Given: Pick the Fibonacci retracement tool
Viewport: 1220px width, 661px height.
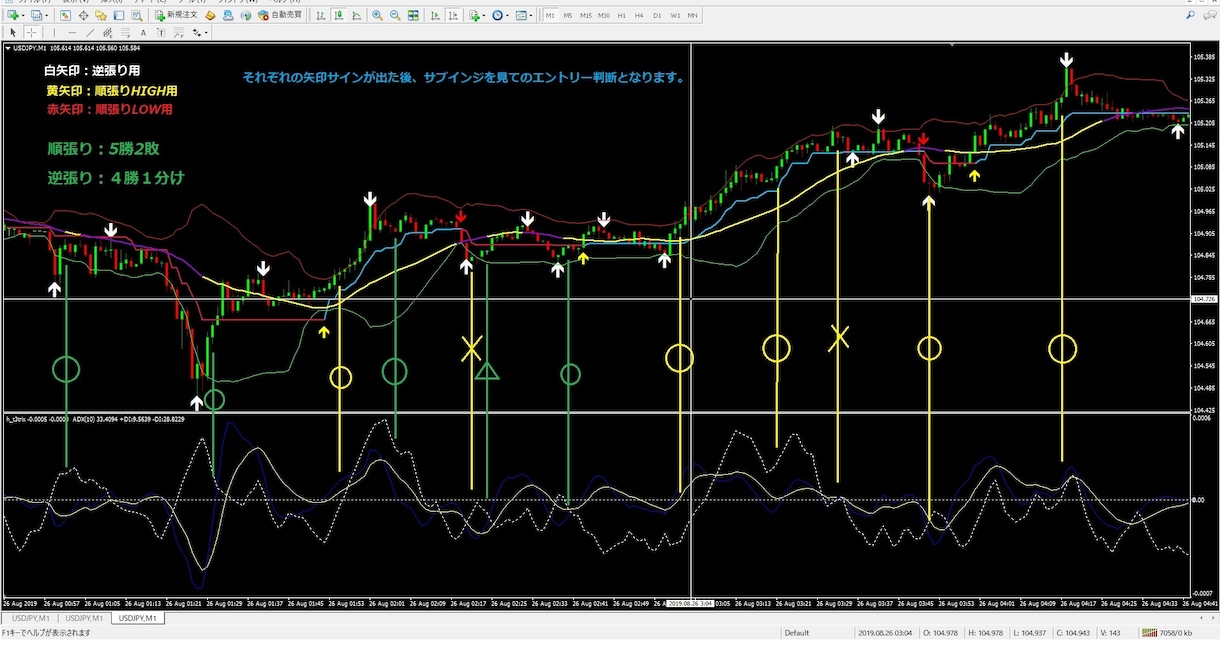Looking at the screenshot, I should coord(125,33).
